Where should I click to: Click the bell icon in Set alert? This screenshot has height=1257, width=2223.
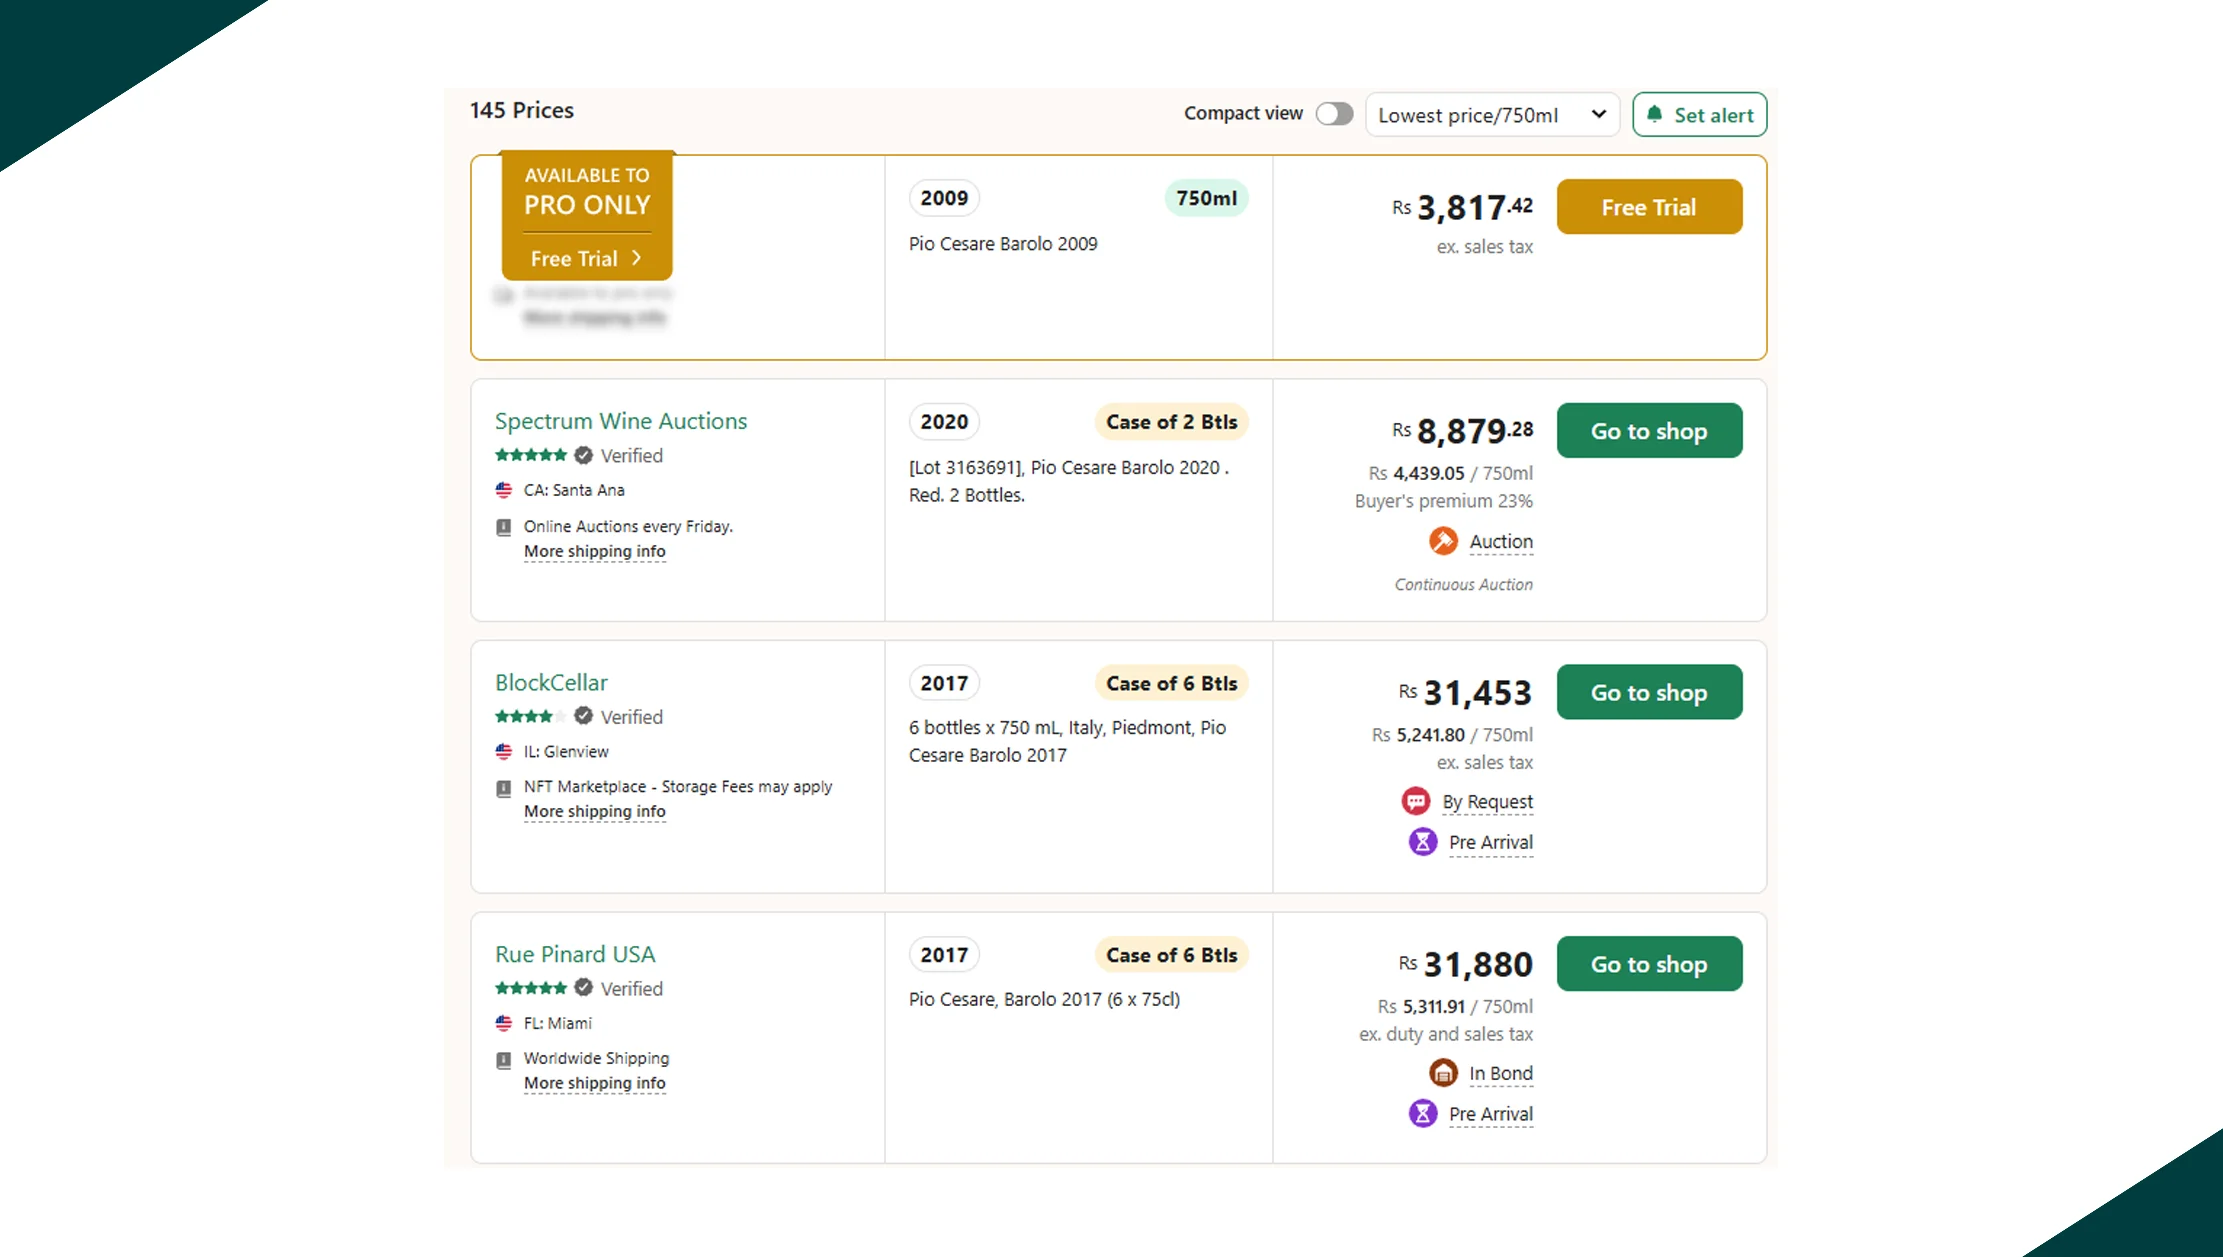[1655, 114]
